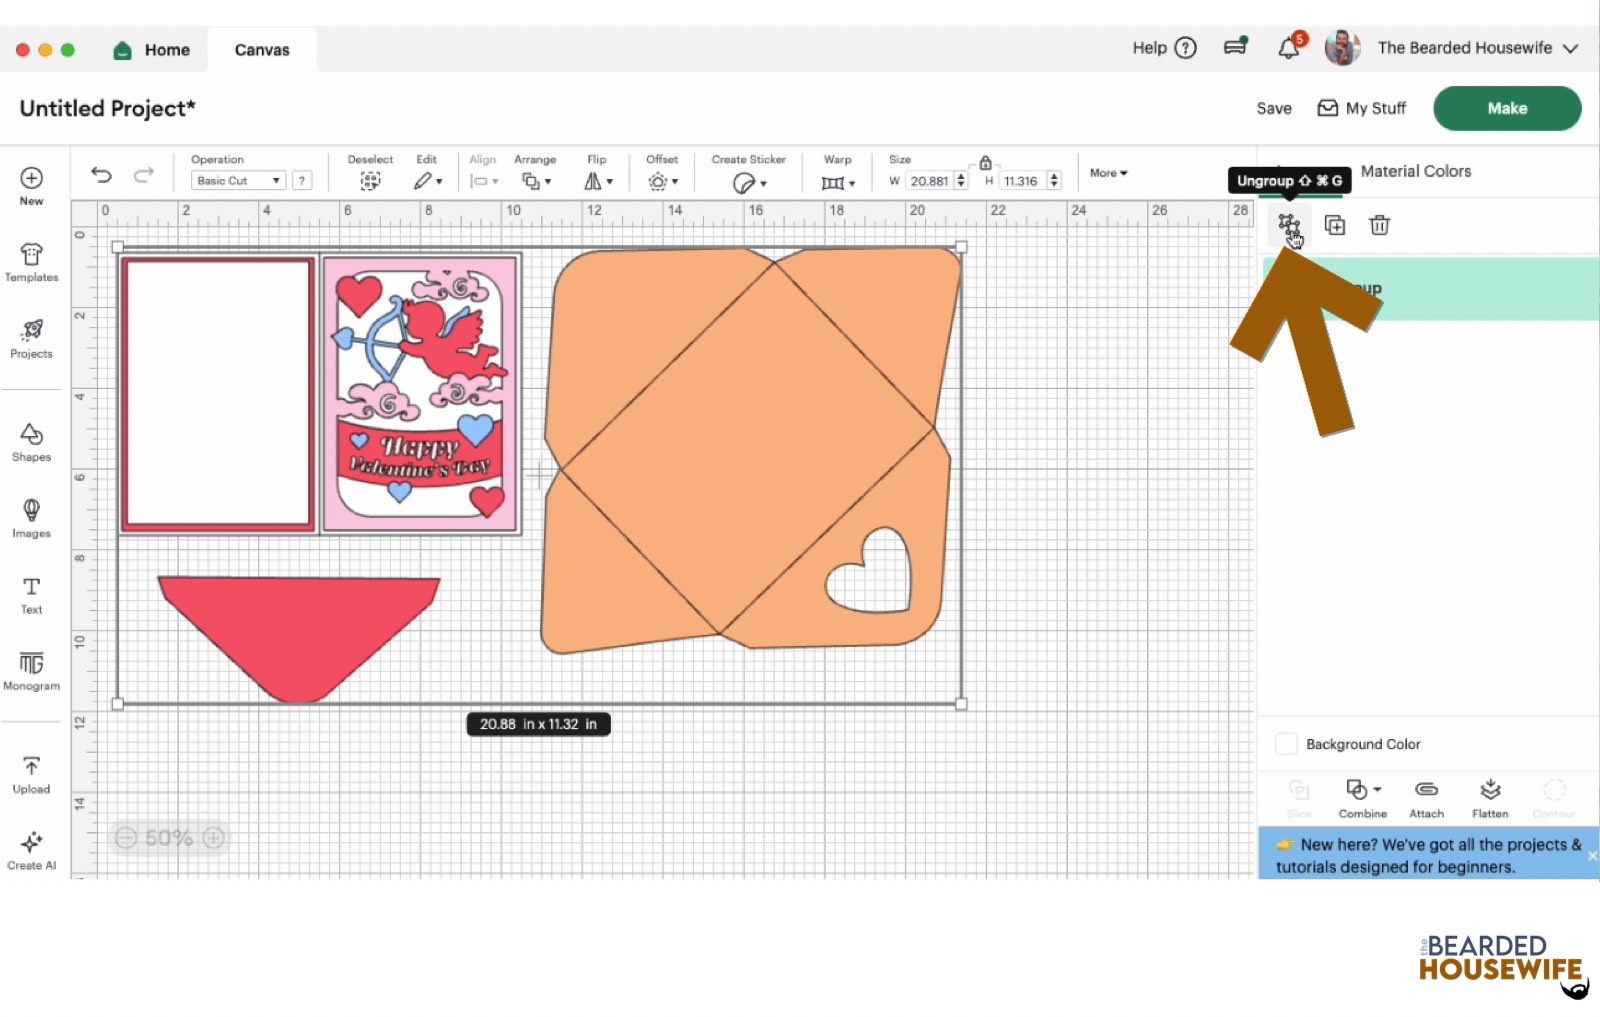The image size is (1600, 1017).
Task: Click the Upload icon in the sidebar
Action: click(31, 772)
